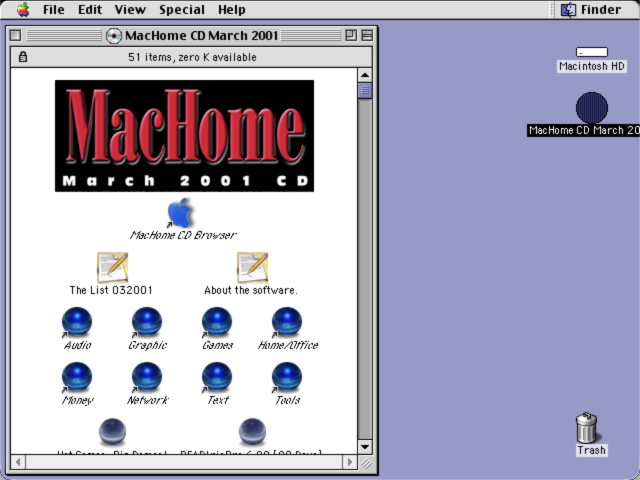Click the vertical scrollbar up arrow
Viewport: 640px width, 480px height.
pos(365,75)
